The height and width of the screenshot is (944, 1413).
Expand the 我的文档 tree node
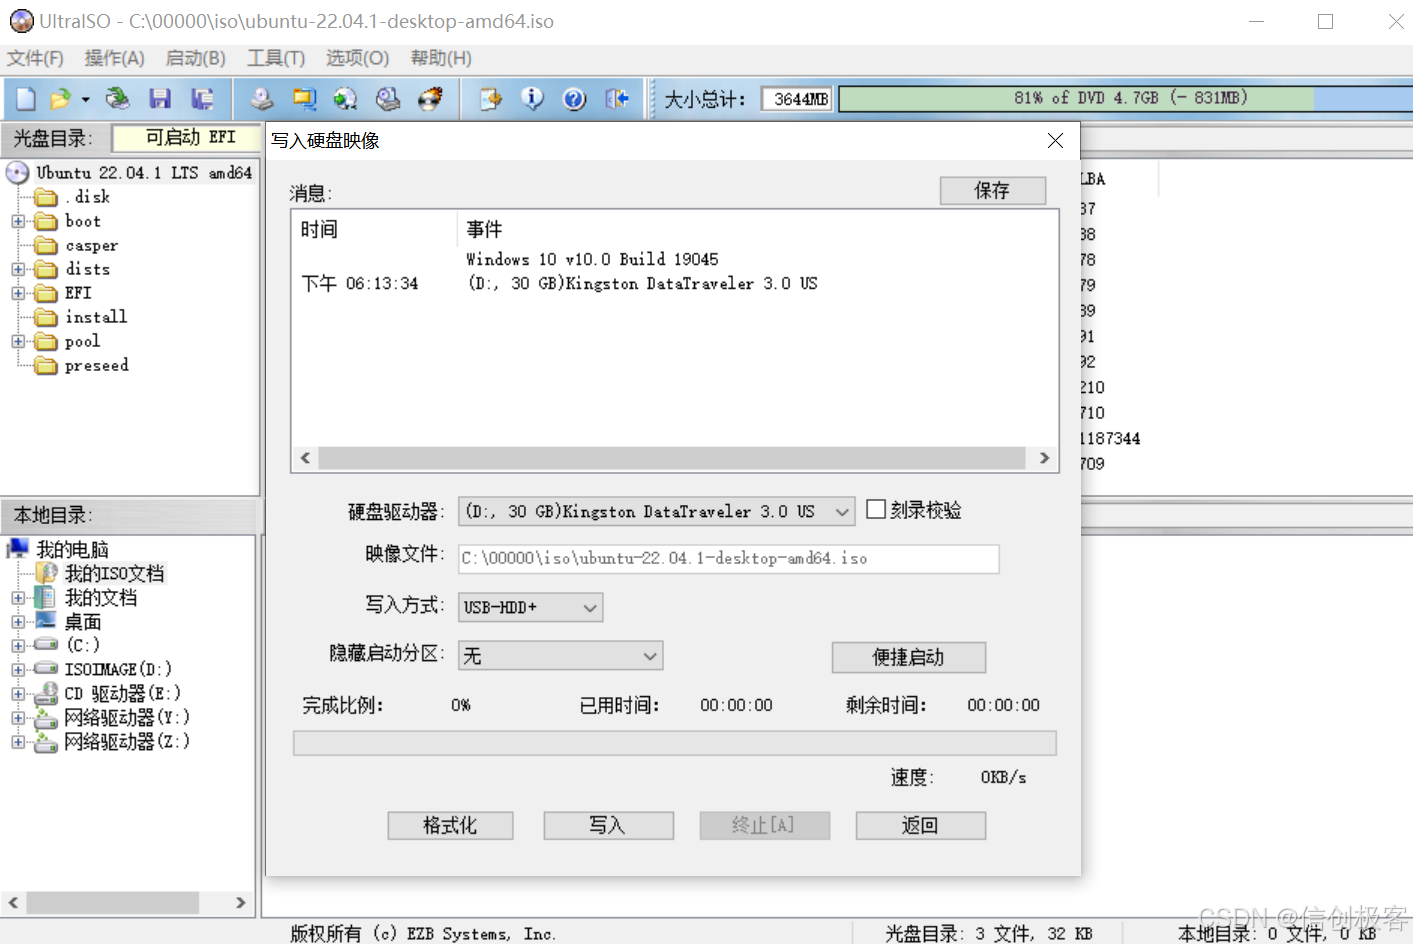tap(18, 598)
